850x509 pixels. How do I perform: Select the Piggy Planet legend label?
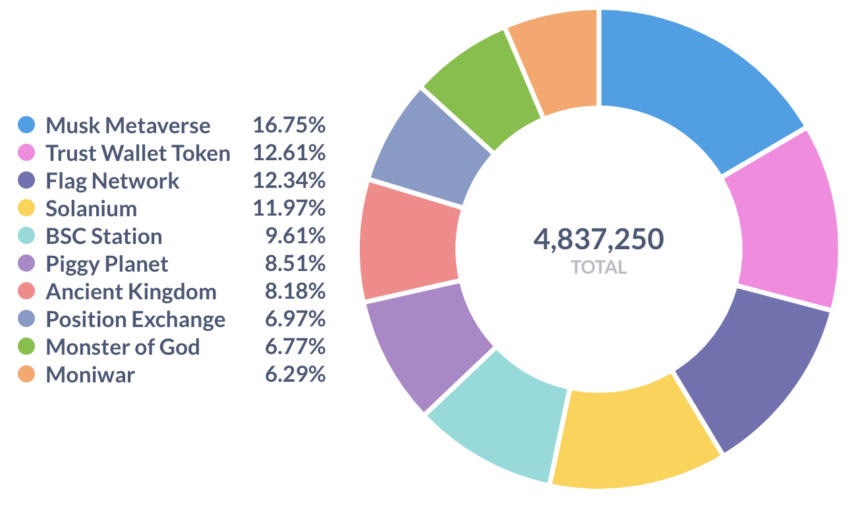tap(107, 265)
